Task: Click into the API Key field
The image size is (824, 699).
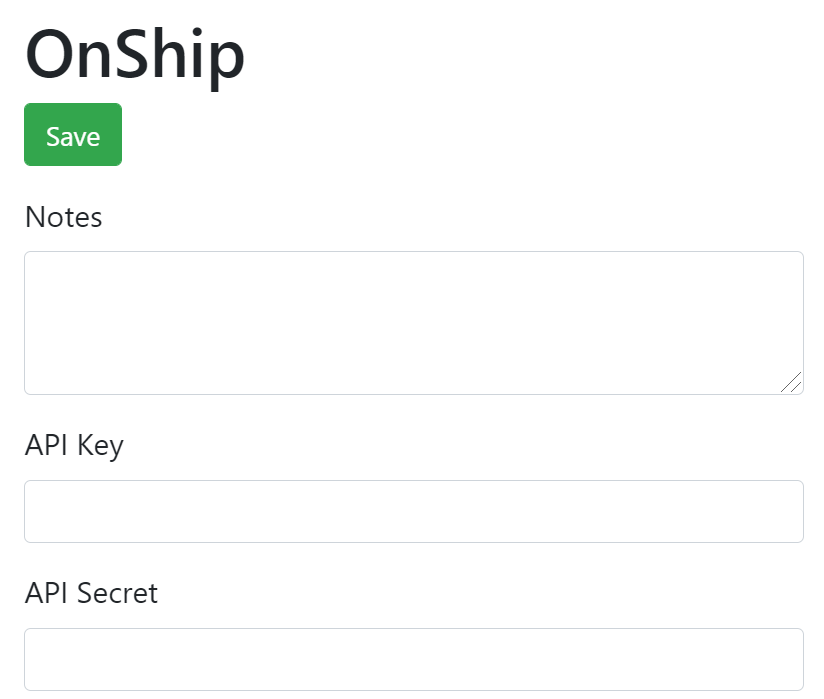Action: coord(414,511)
